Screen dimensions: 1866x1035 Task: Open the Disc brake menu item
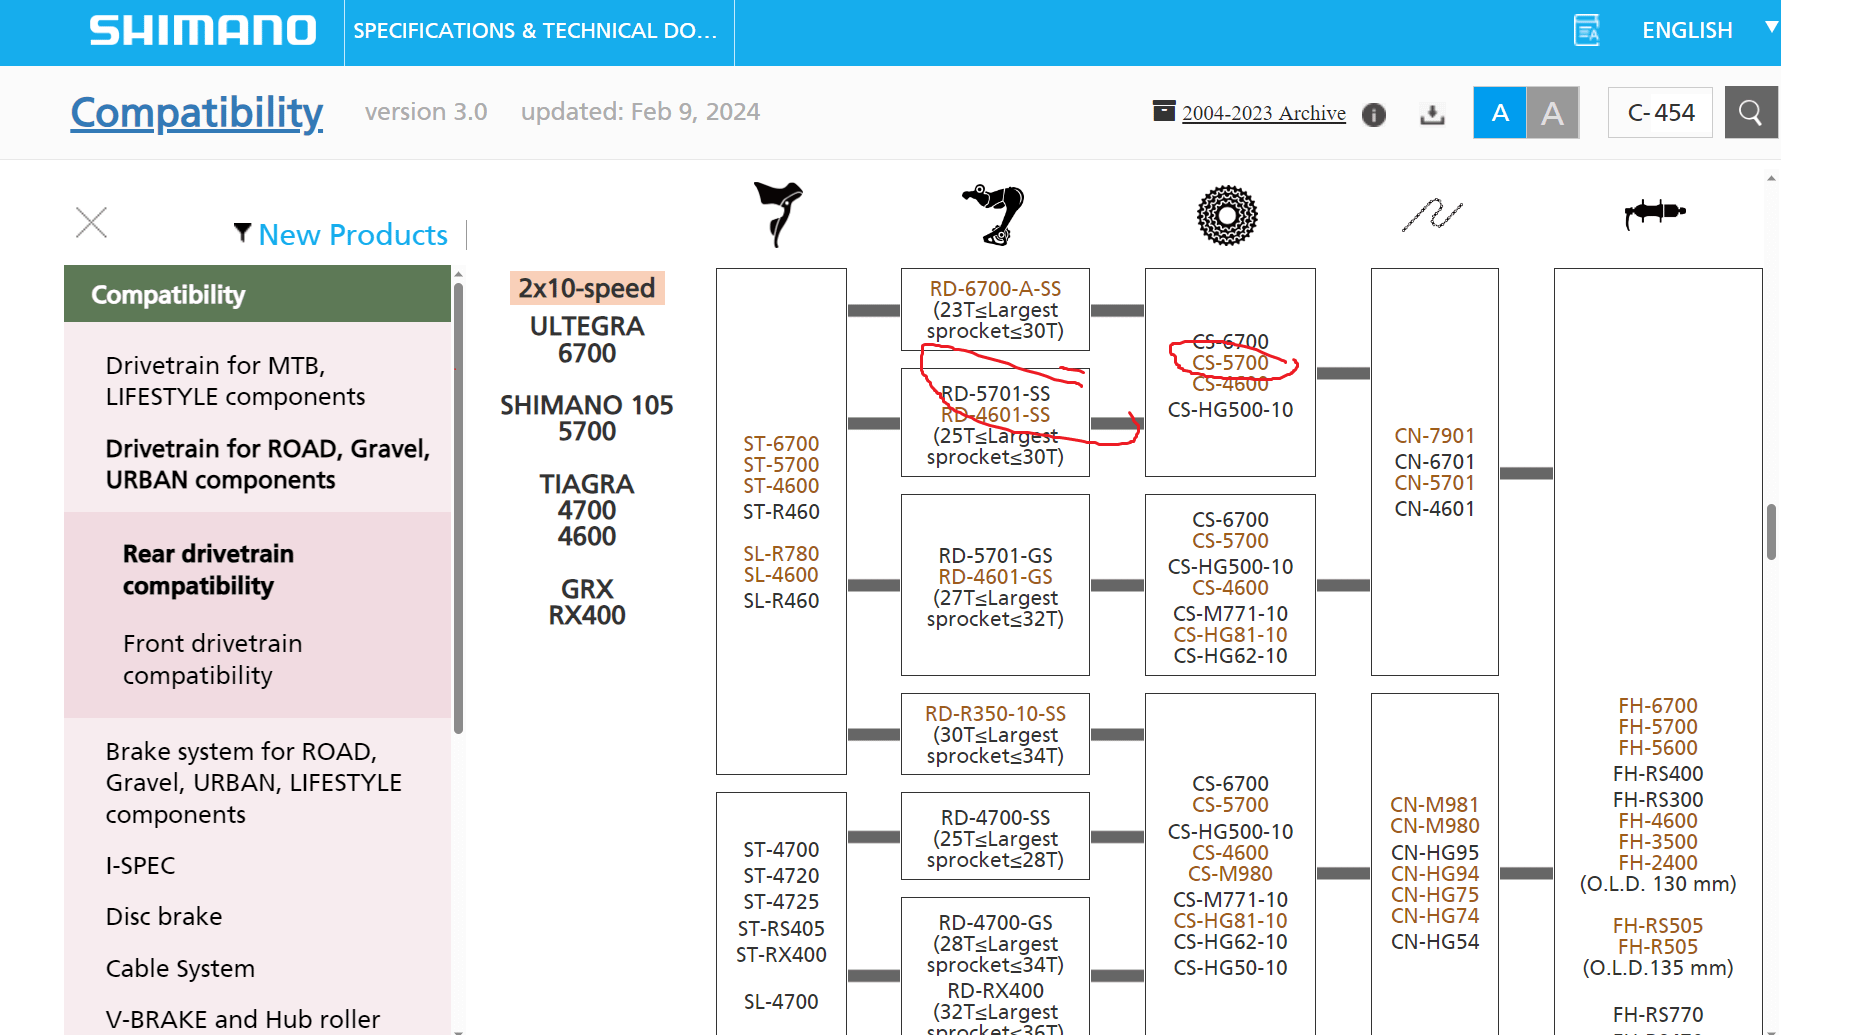click(164, 917)
